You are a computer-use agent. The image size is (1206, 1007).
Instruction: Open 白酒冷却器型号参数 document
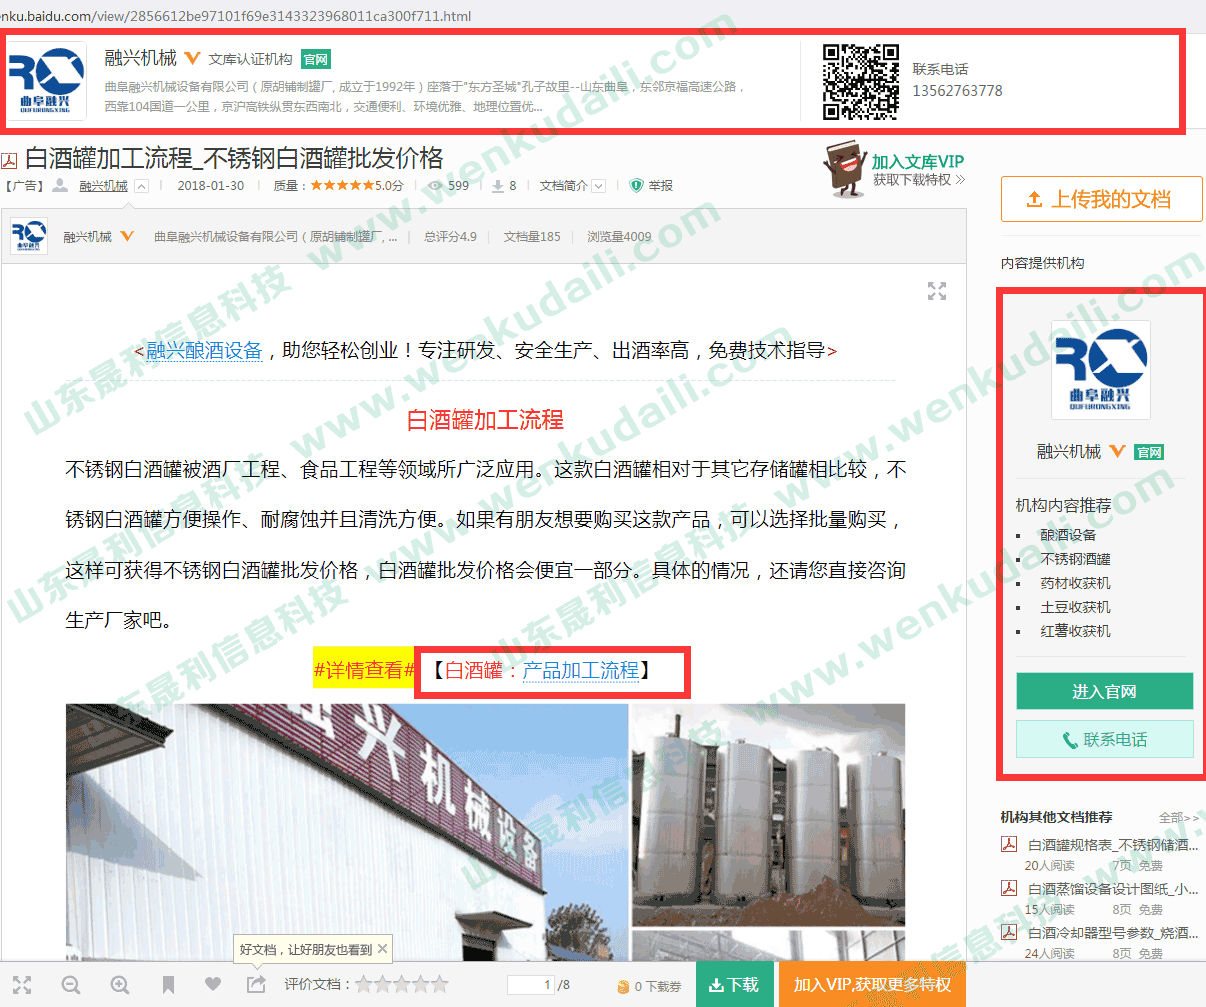click(1113, 933)
